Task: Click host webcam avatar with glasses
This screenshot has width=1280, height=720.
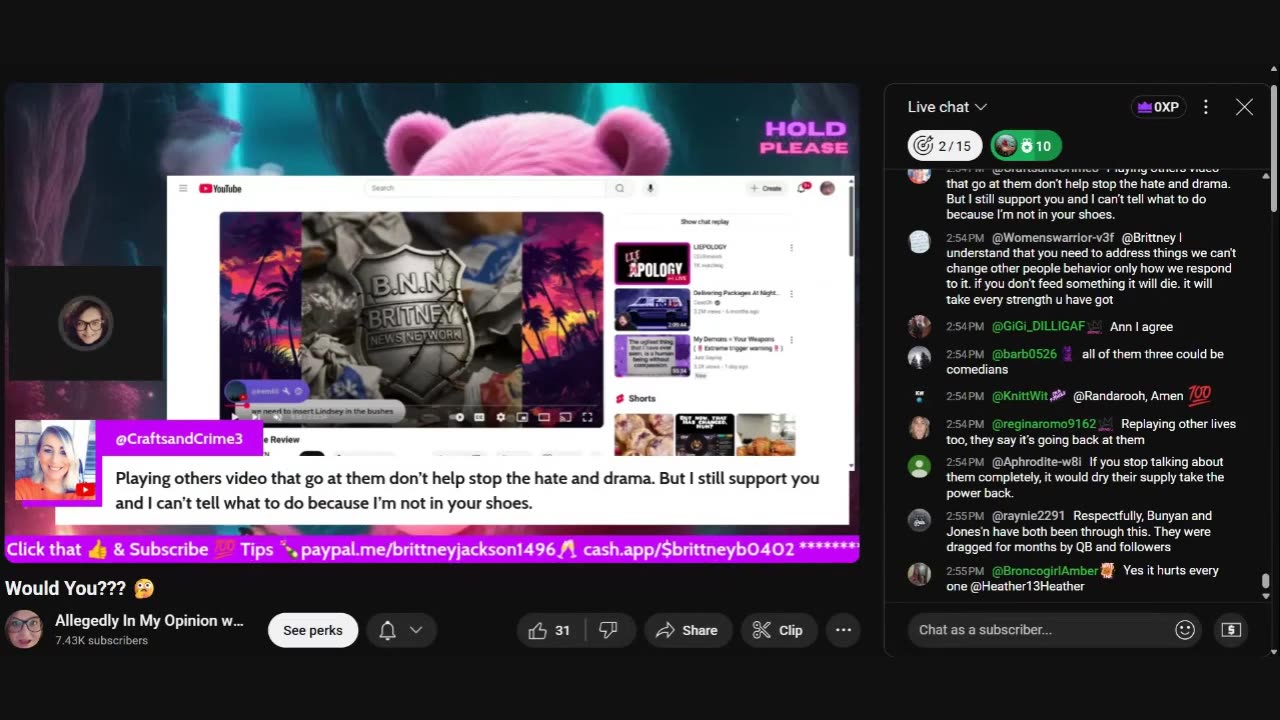Action: click(85, 322)
